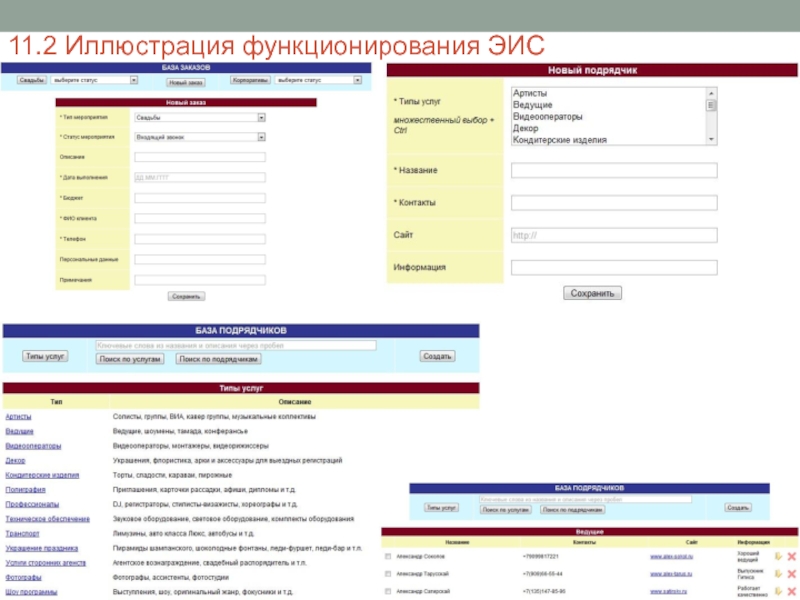The width and height of the screenshot is (800, 600).
Task: Click delete icon for Александр Соколов row
Action: (x=791, y=556)
